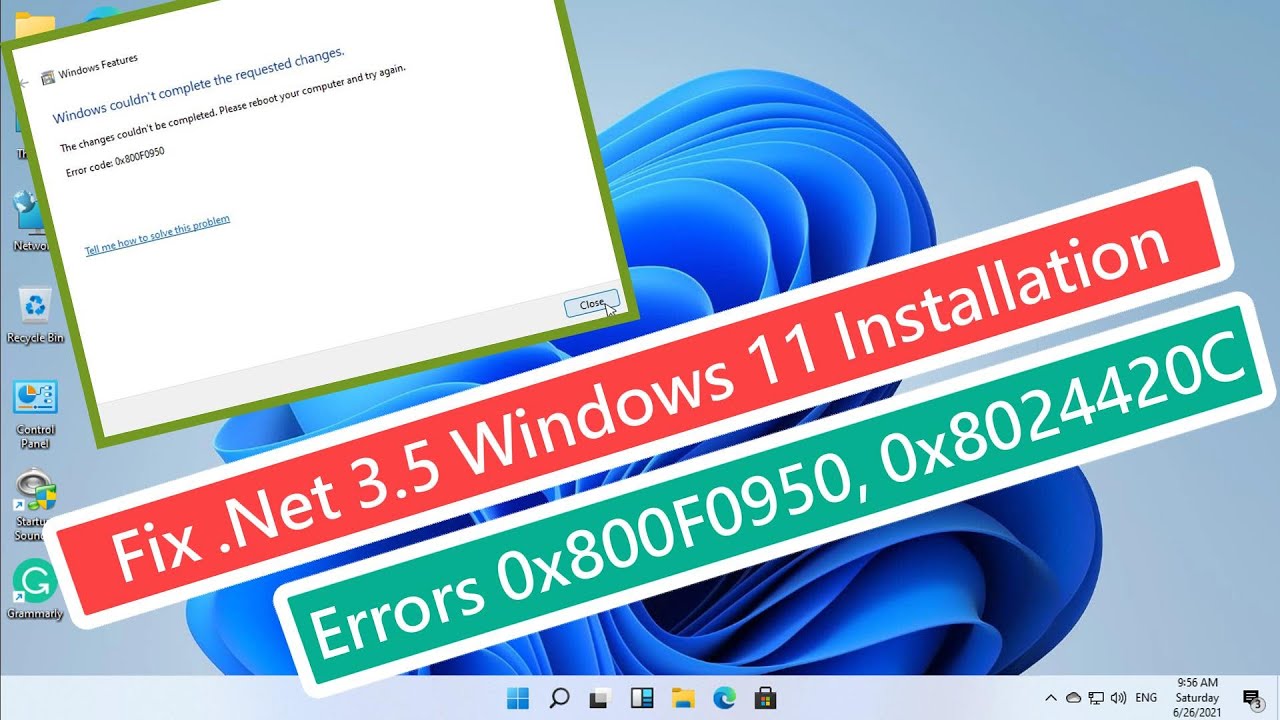
Task: Open Microsoft Store from the taskbar
Action: point(765,698)
